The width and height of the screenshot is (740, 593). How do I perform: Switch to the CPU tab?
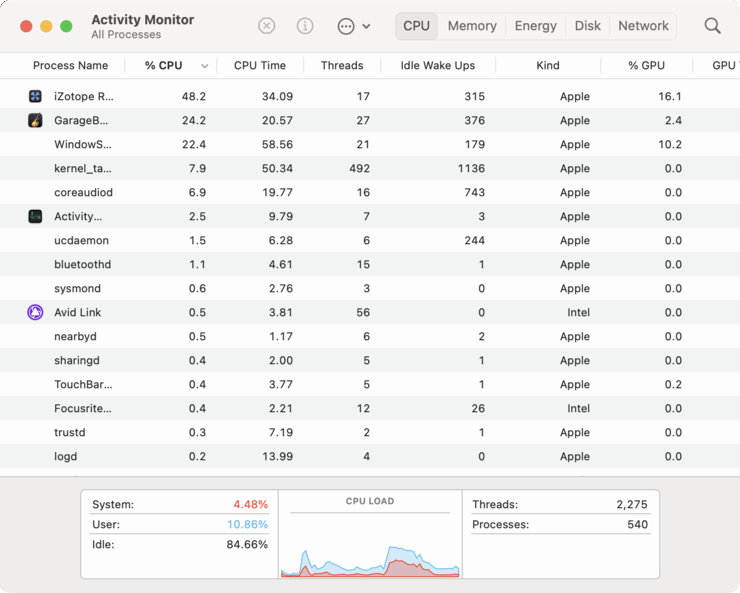pyautogui.click(x=416, y=26)
